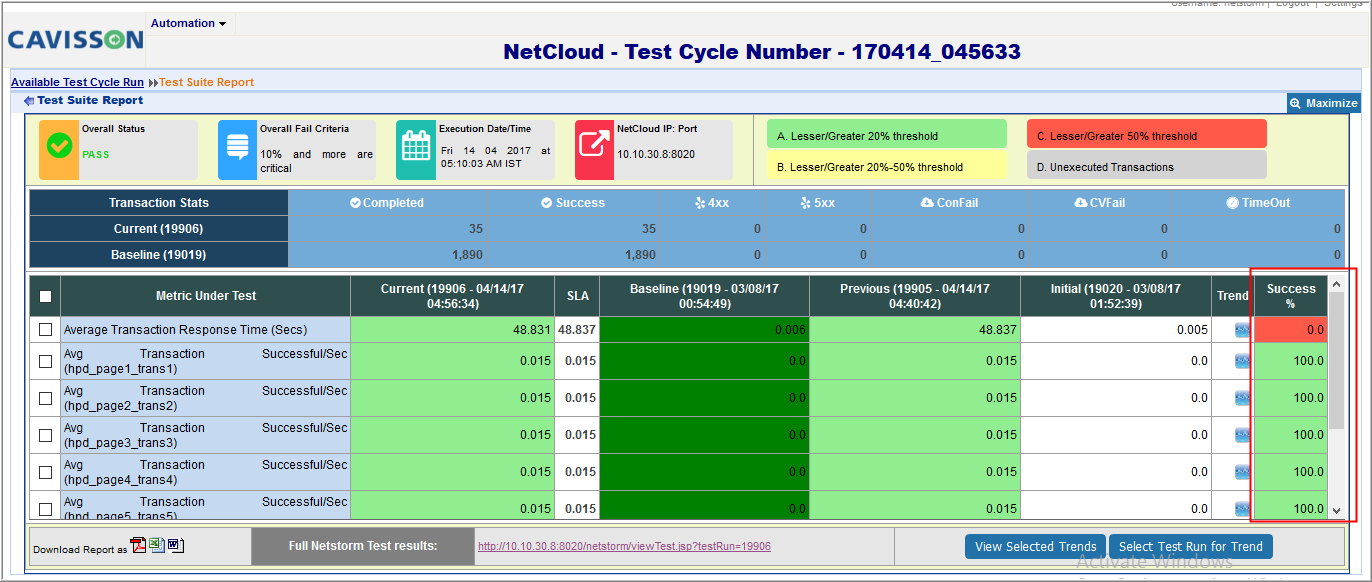Screen dimensions: 1372x582
Task: Click the Success column header in Transaction Stats
Action: pyautogui.click(x=573, y=203)
